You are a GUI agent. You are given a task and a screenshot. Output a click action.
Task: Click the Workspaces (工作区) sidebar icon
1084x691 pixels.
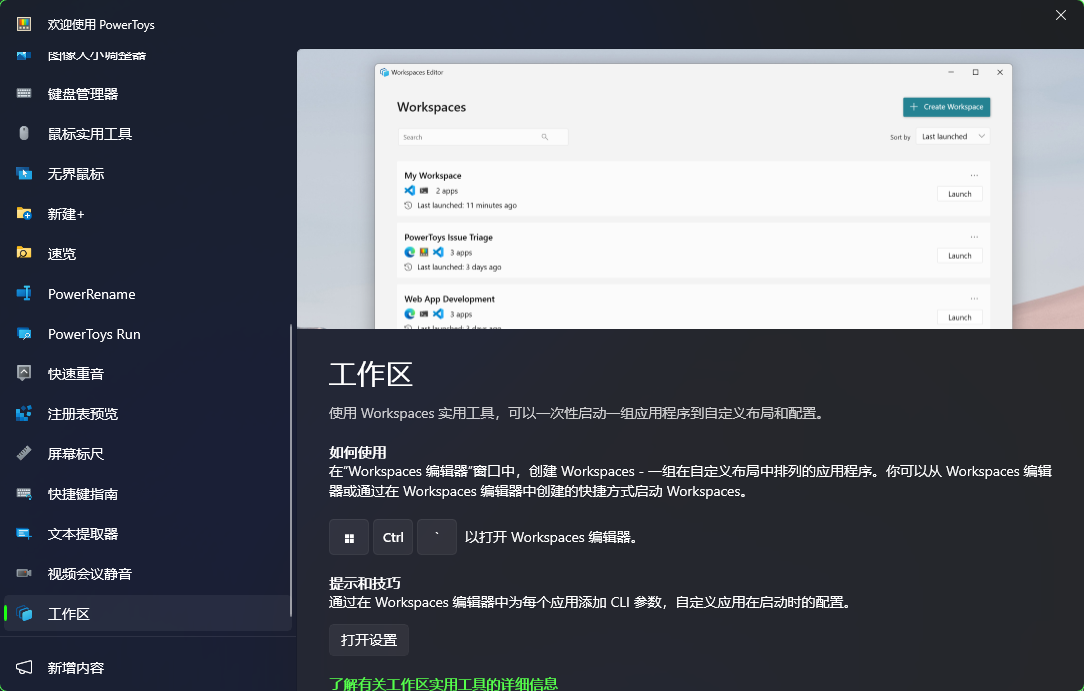coord(24,614)
